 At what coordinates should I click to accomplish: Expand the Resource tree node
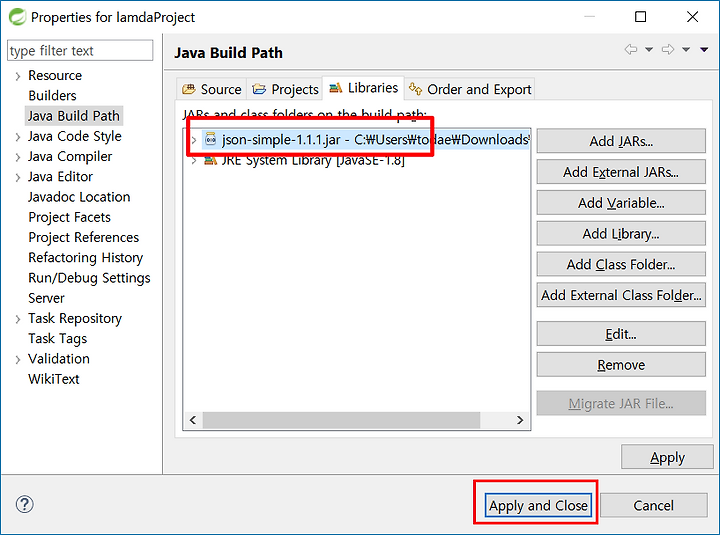pos(18,76)
